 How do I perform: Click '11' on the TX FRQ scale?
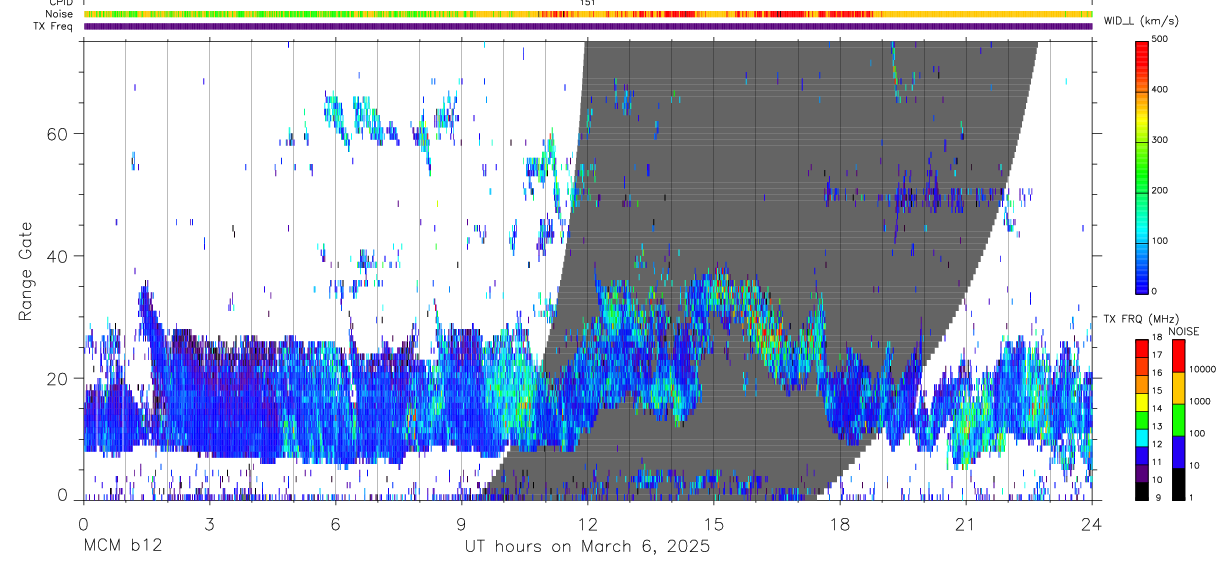(x=1157, y=462)
